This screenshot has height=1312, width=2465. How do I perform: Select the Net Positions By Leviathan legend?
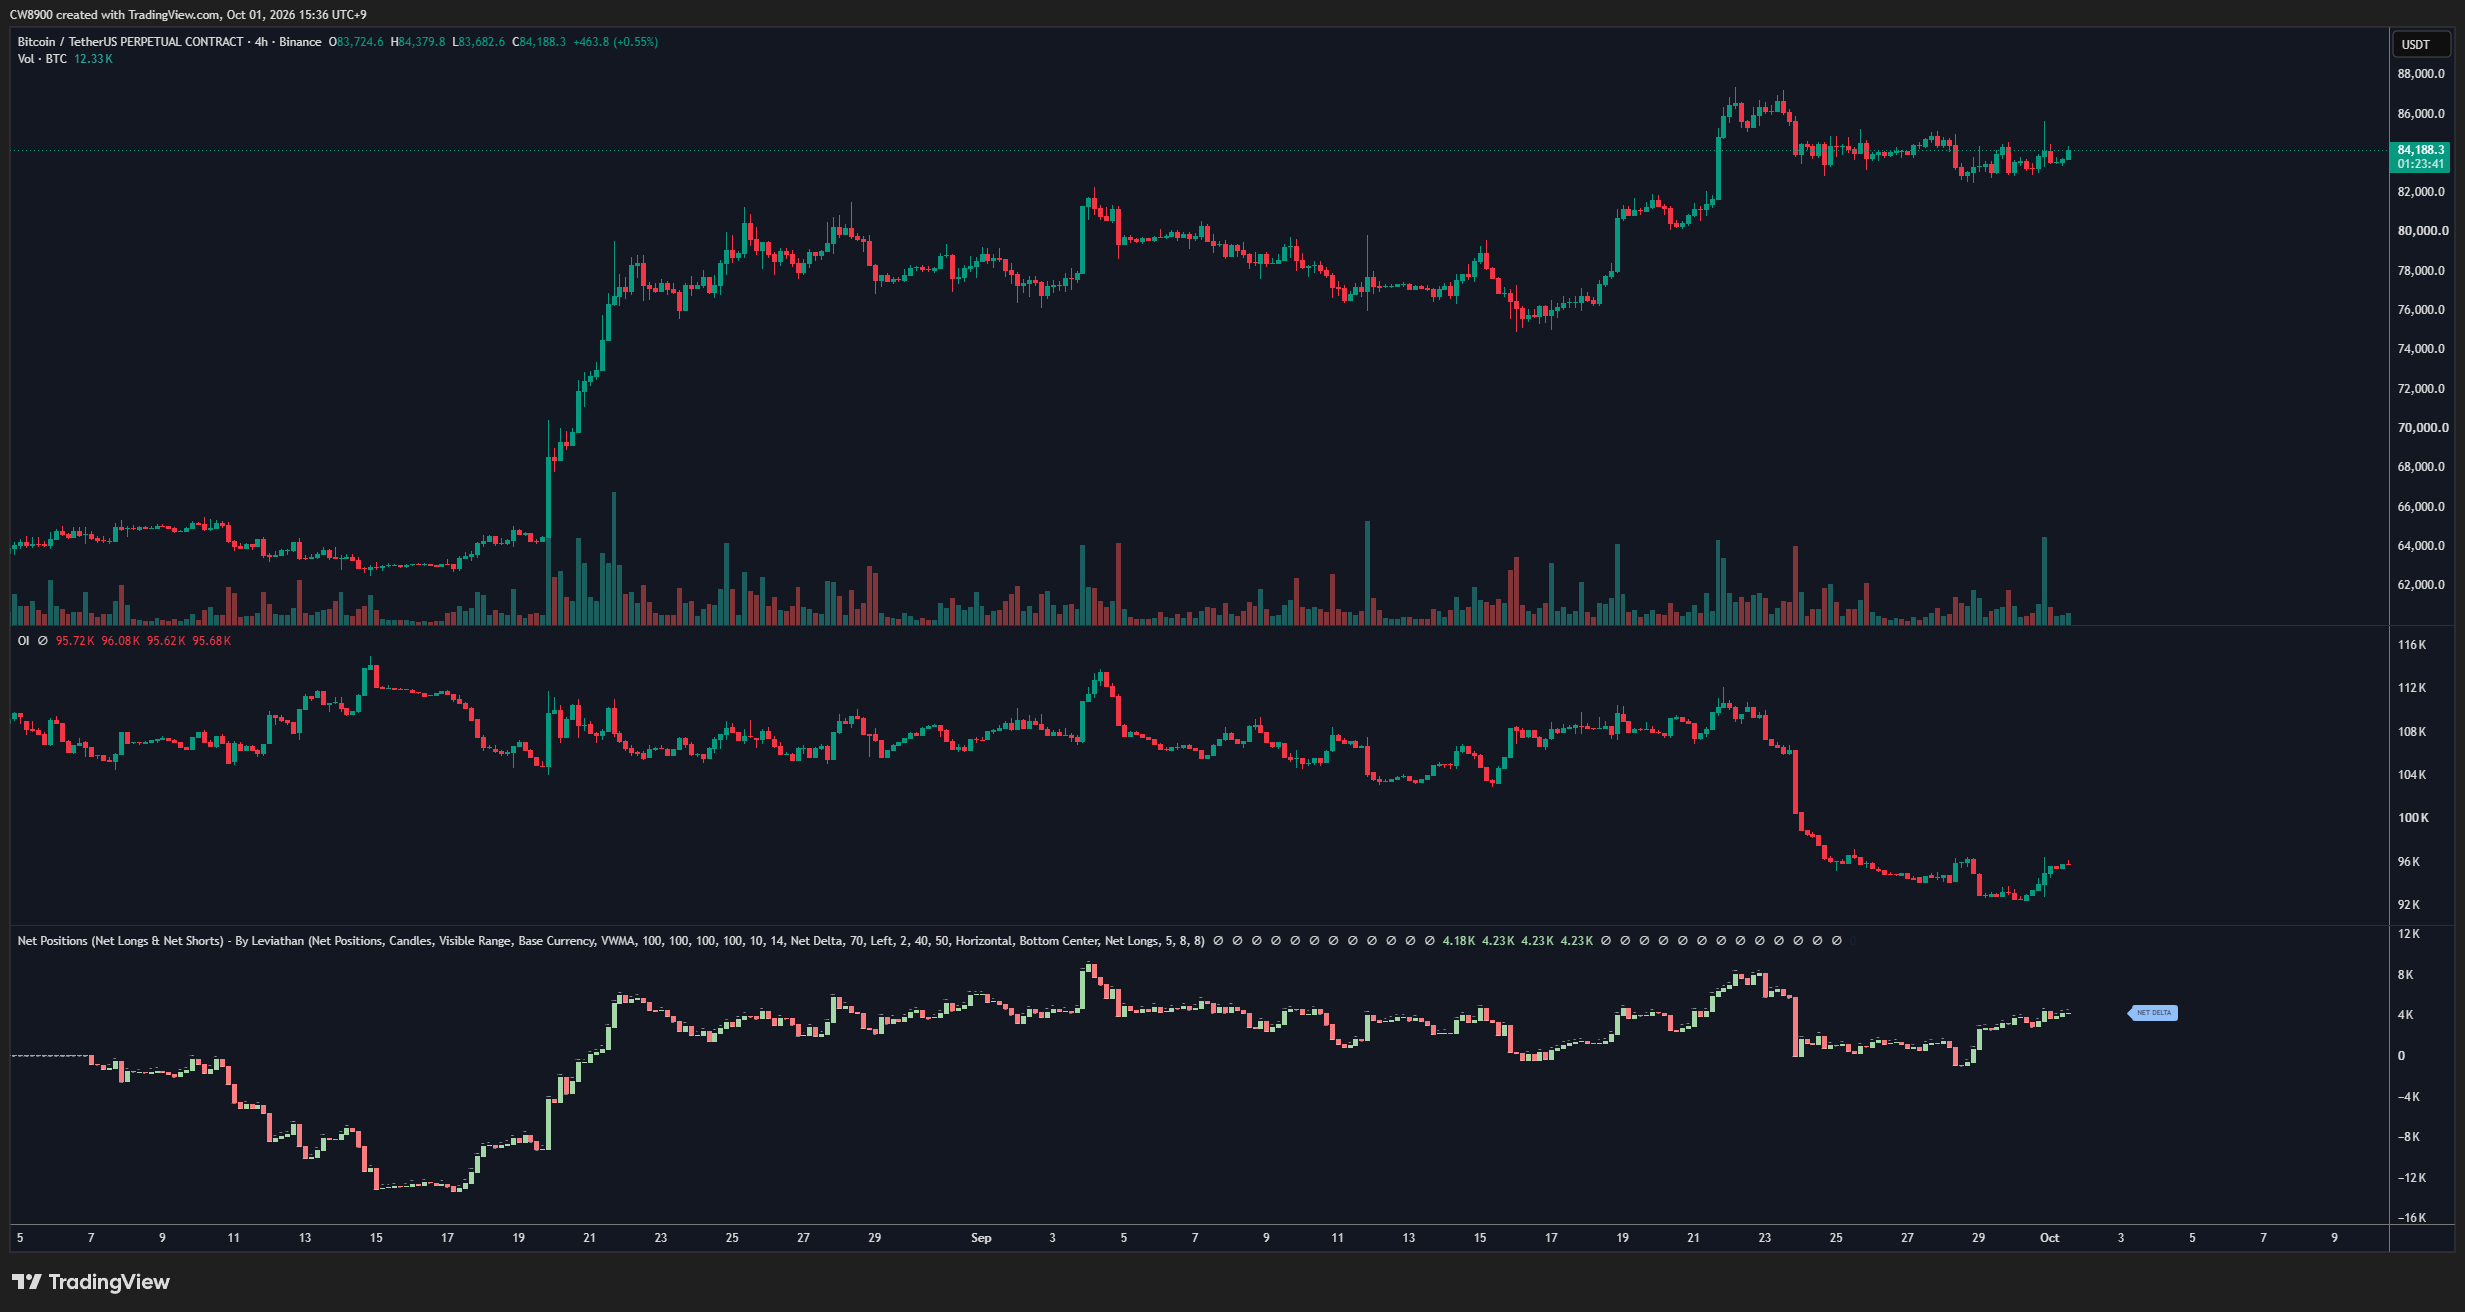(611, 941)
